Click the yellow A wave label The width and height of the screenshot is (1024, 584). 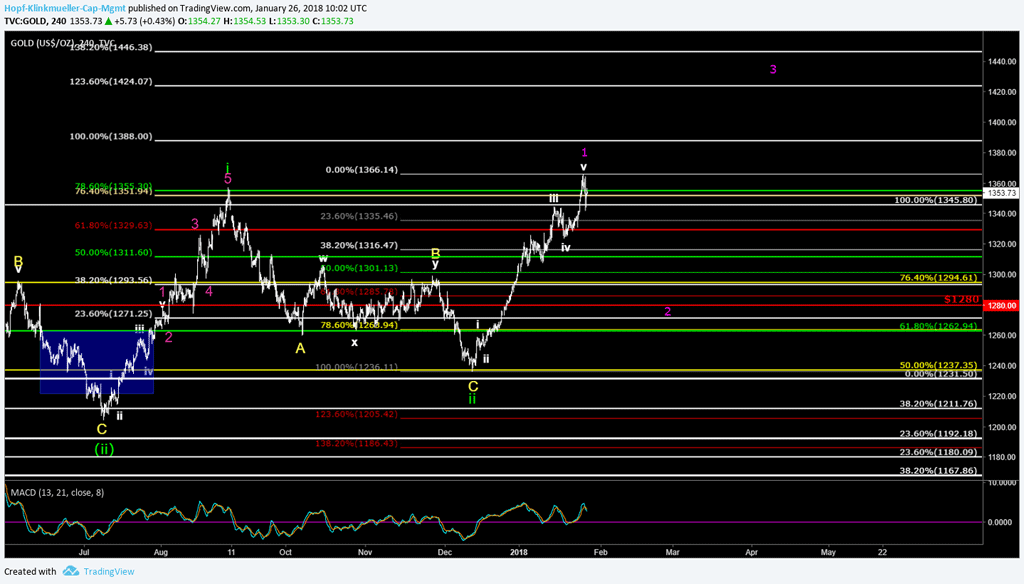click(x=299, y=348)
